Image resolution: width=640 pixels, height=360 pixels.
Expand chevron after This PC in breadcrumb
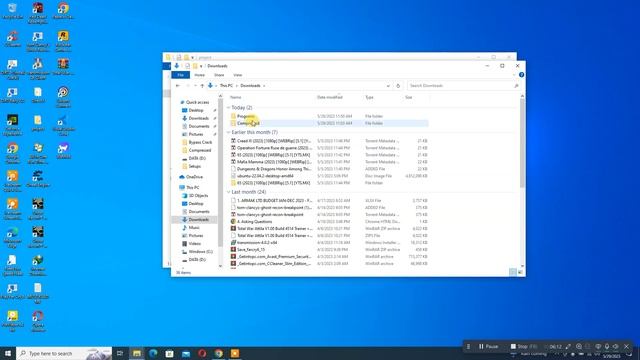236,86
